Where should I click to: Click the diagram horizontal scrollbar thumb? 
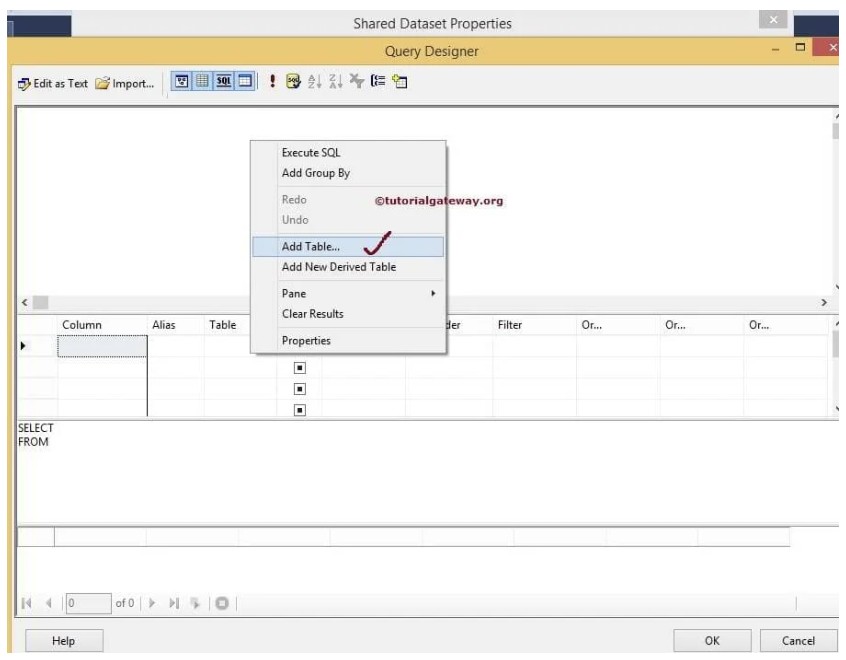tap(40, 302)
